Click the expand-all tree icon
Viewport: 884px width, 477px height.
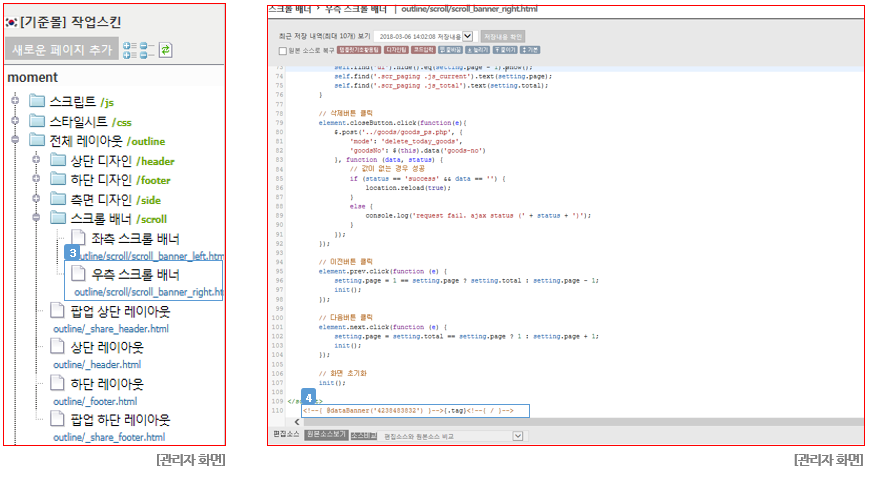[x=130, y=50]
